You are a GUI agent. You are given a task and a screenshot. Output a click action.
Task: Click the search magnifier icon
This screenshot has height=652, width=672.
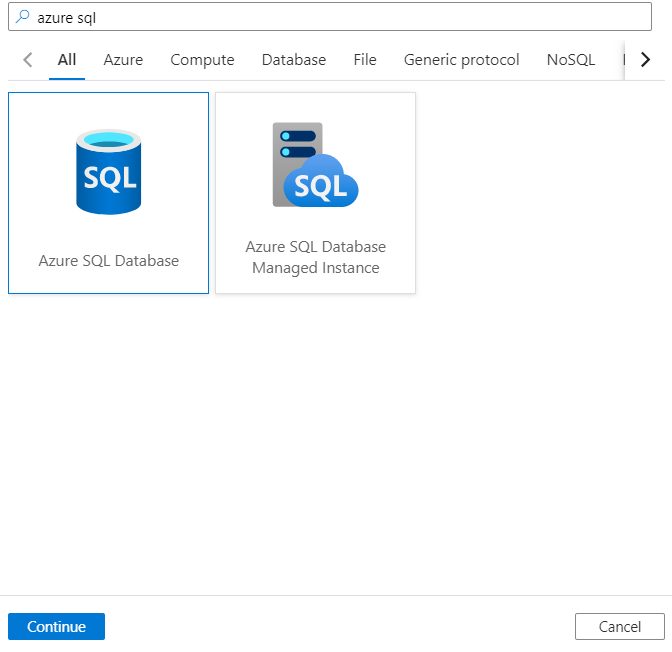coord(22,17)
